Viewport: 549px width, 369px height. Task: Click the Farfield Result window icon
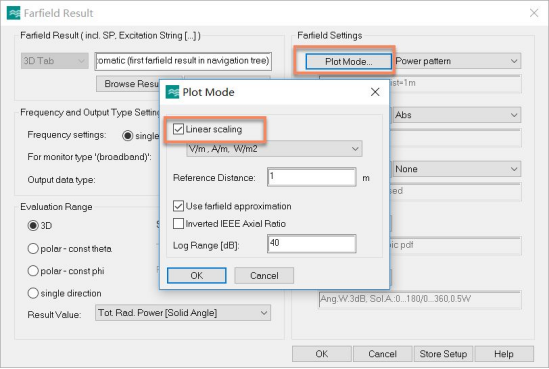(x=13, y=13)
